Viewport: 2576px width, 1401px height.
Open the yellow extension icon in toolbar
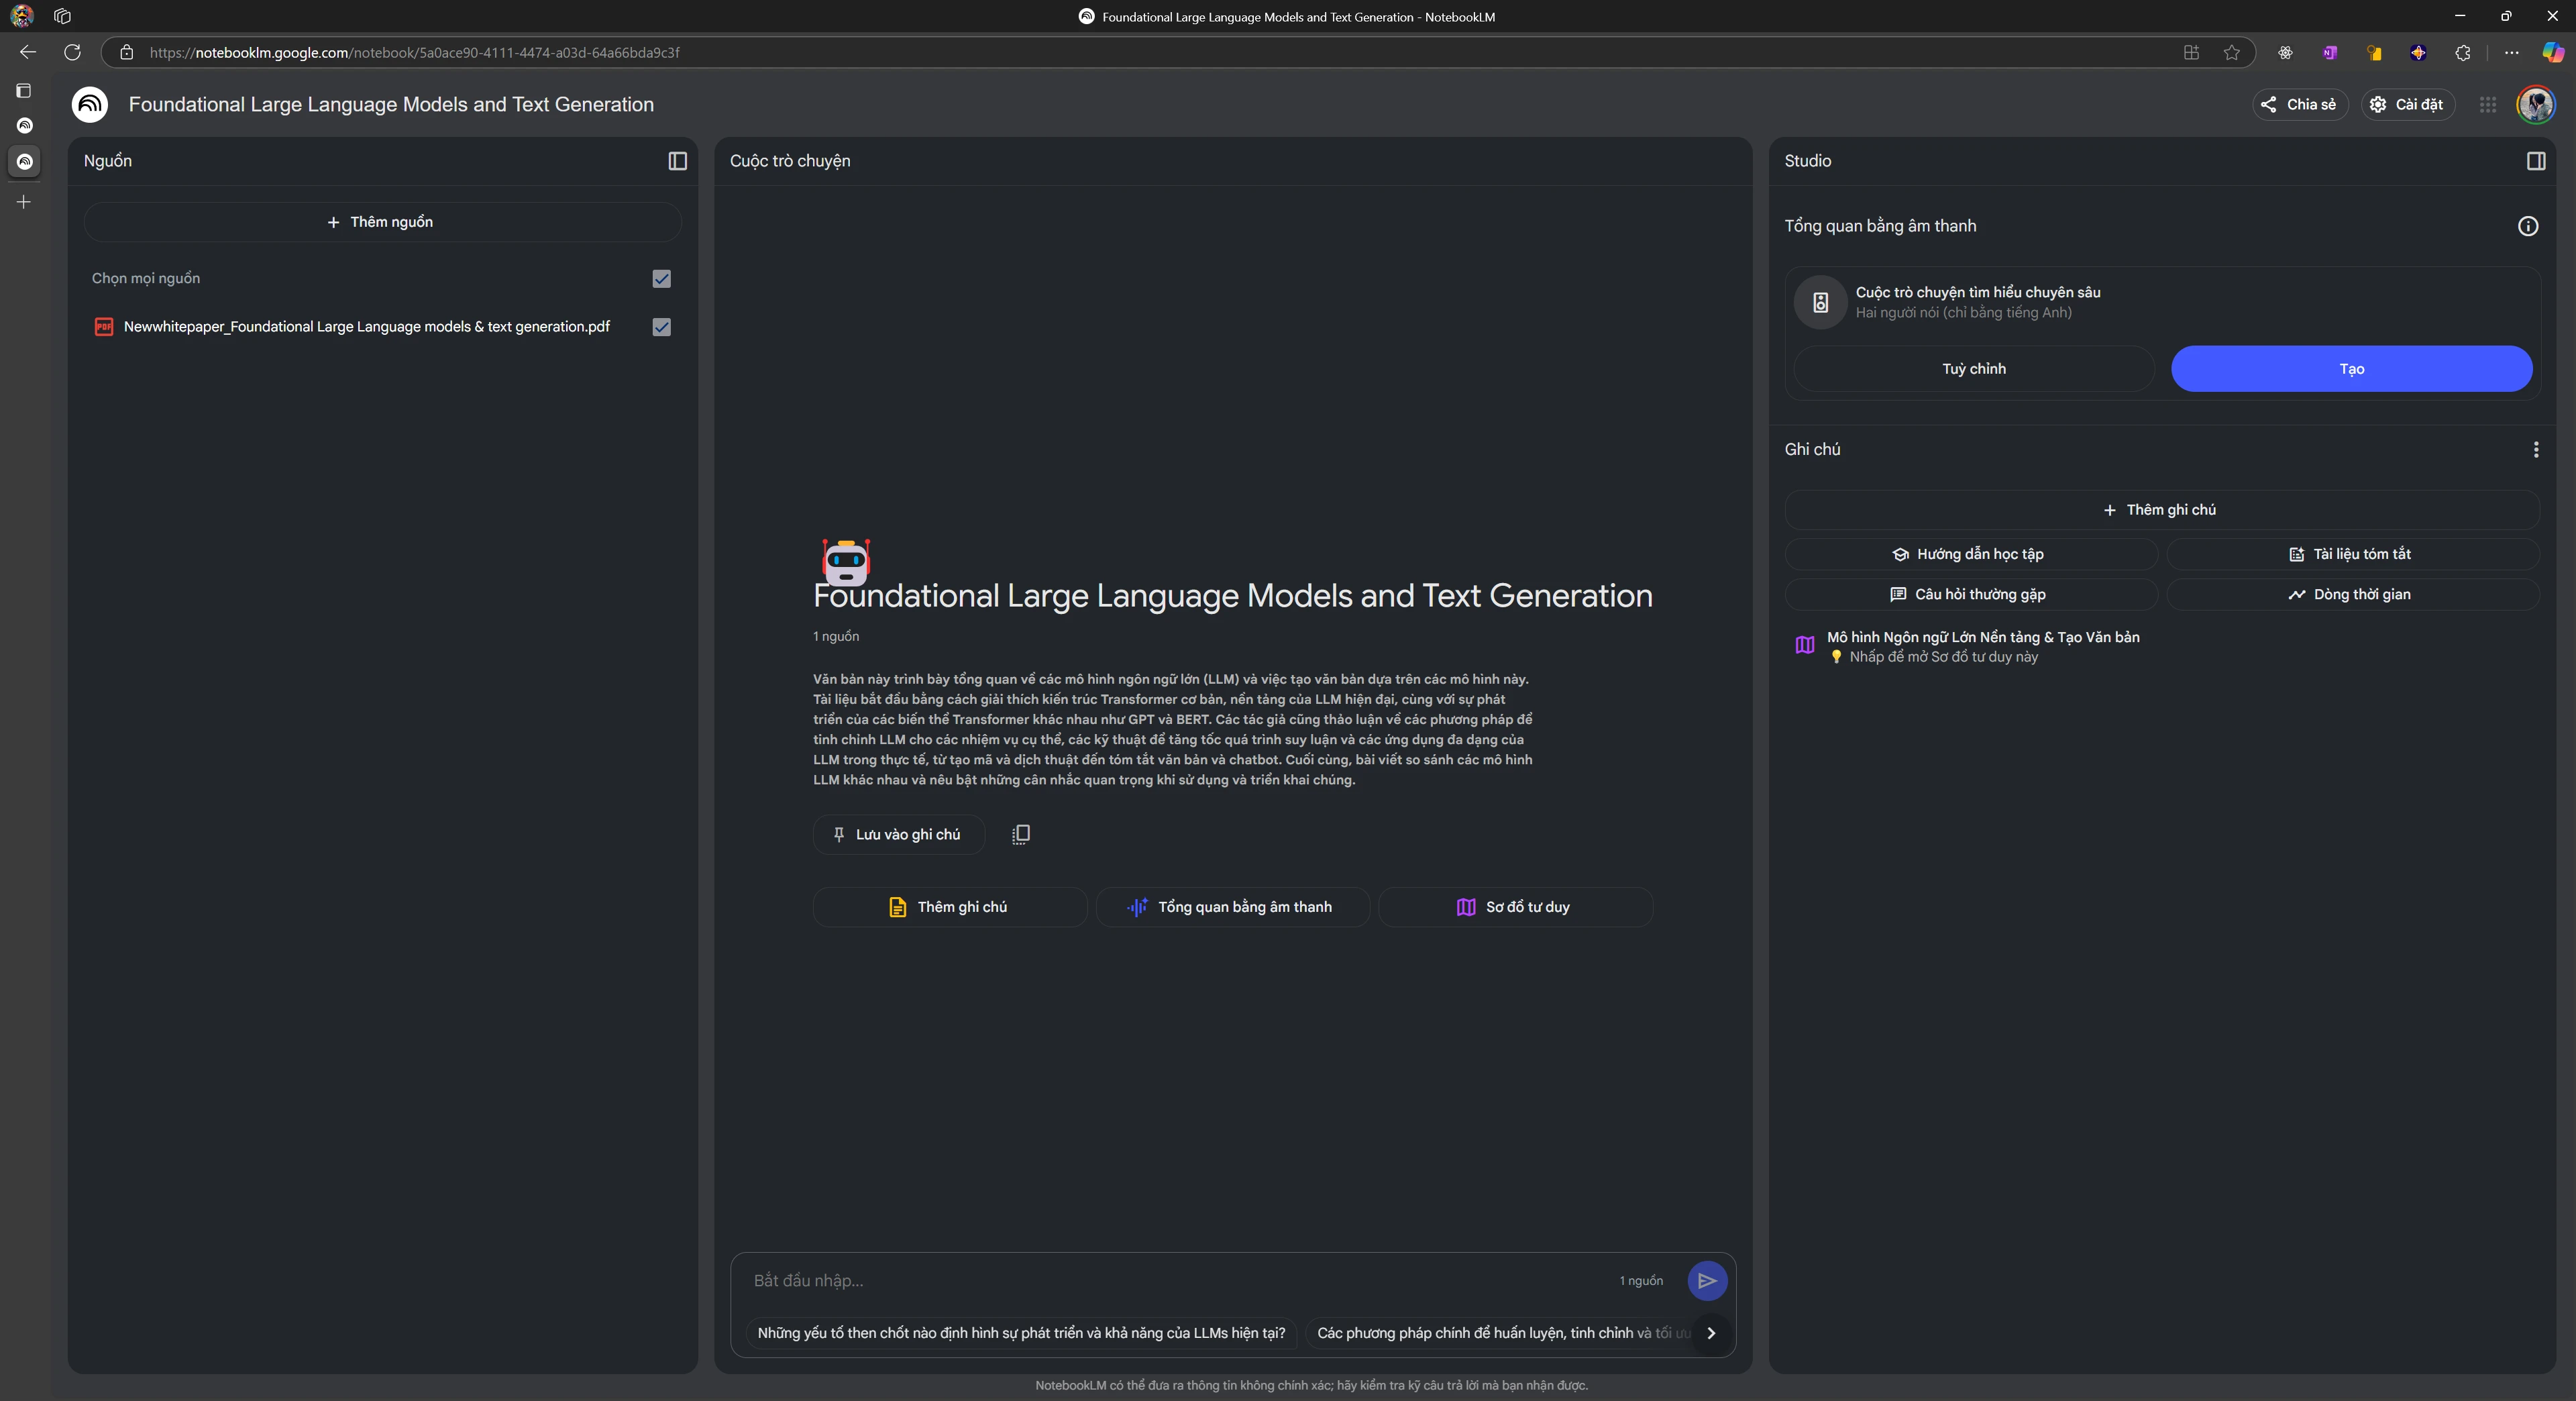(x=2373, y=52)
